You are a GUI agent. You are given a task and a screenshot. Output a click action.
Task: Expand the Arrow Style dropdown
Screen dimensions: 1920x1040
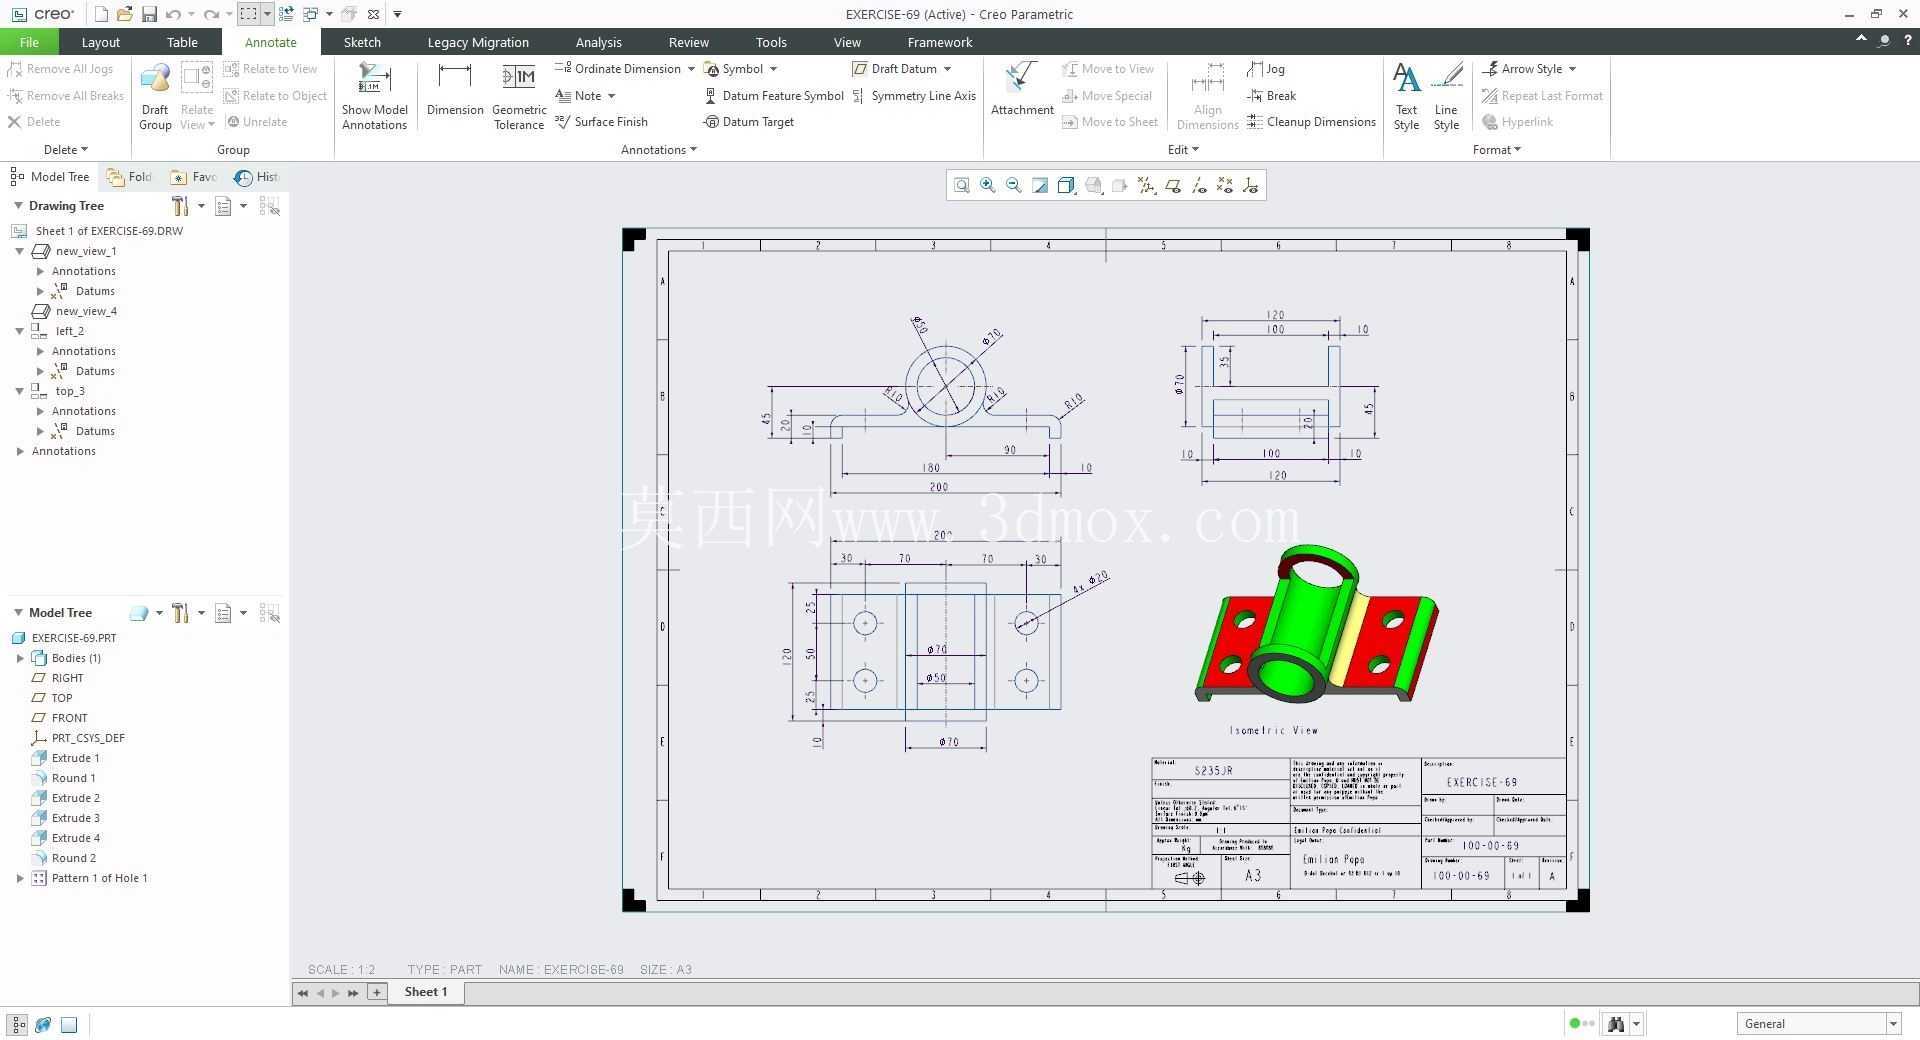[1572, 69]
